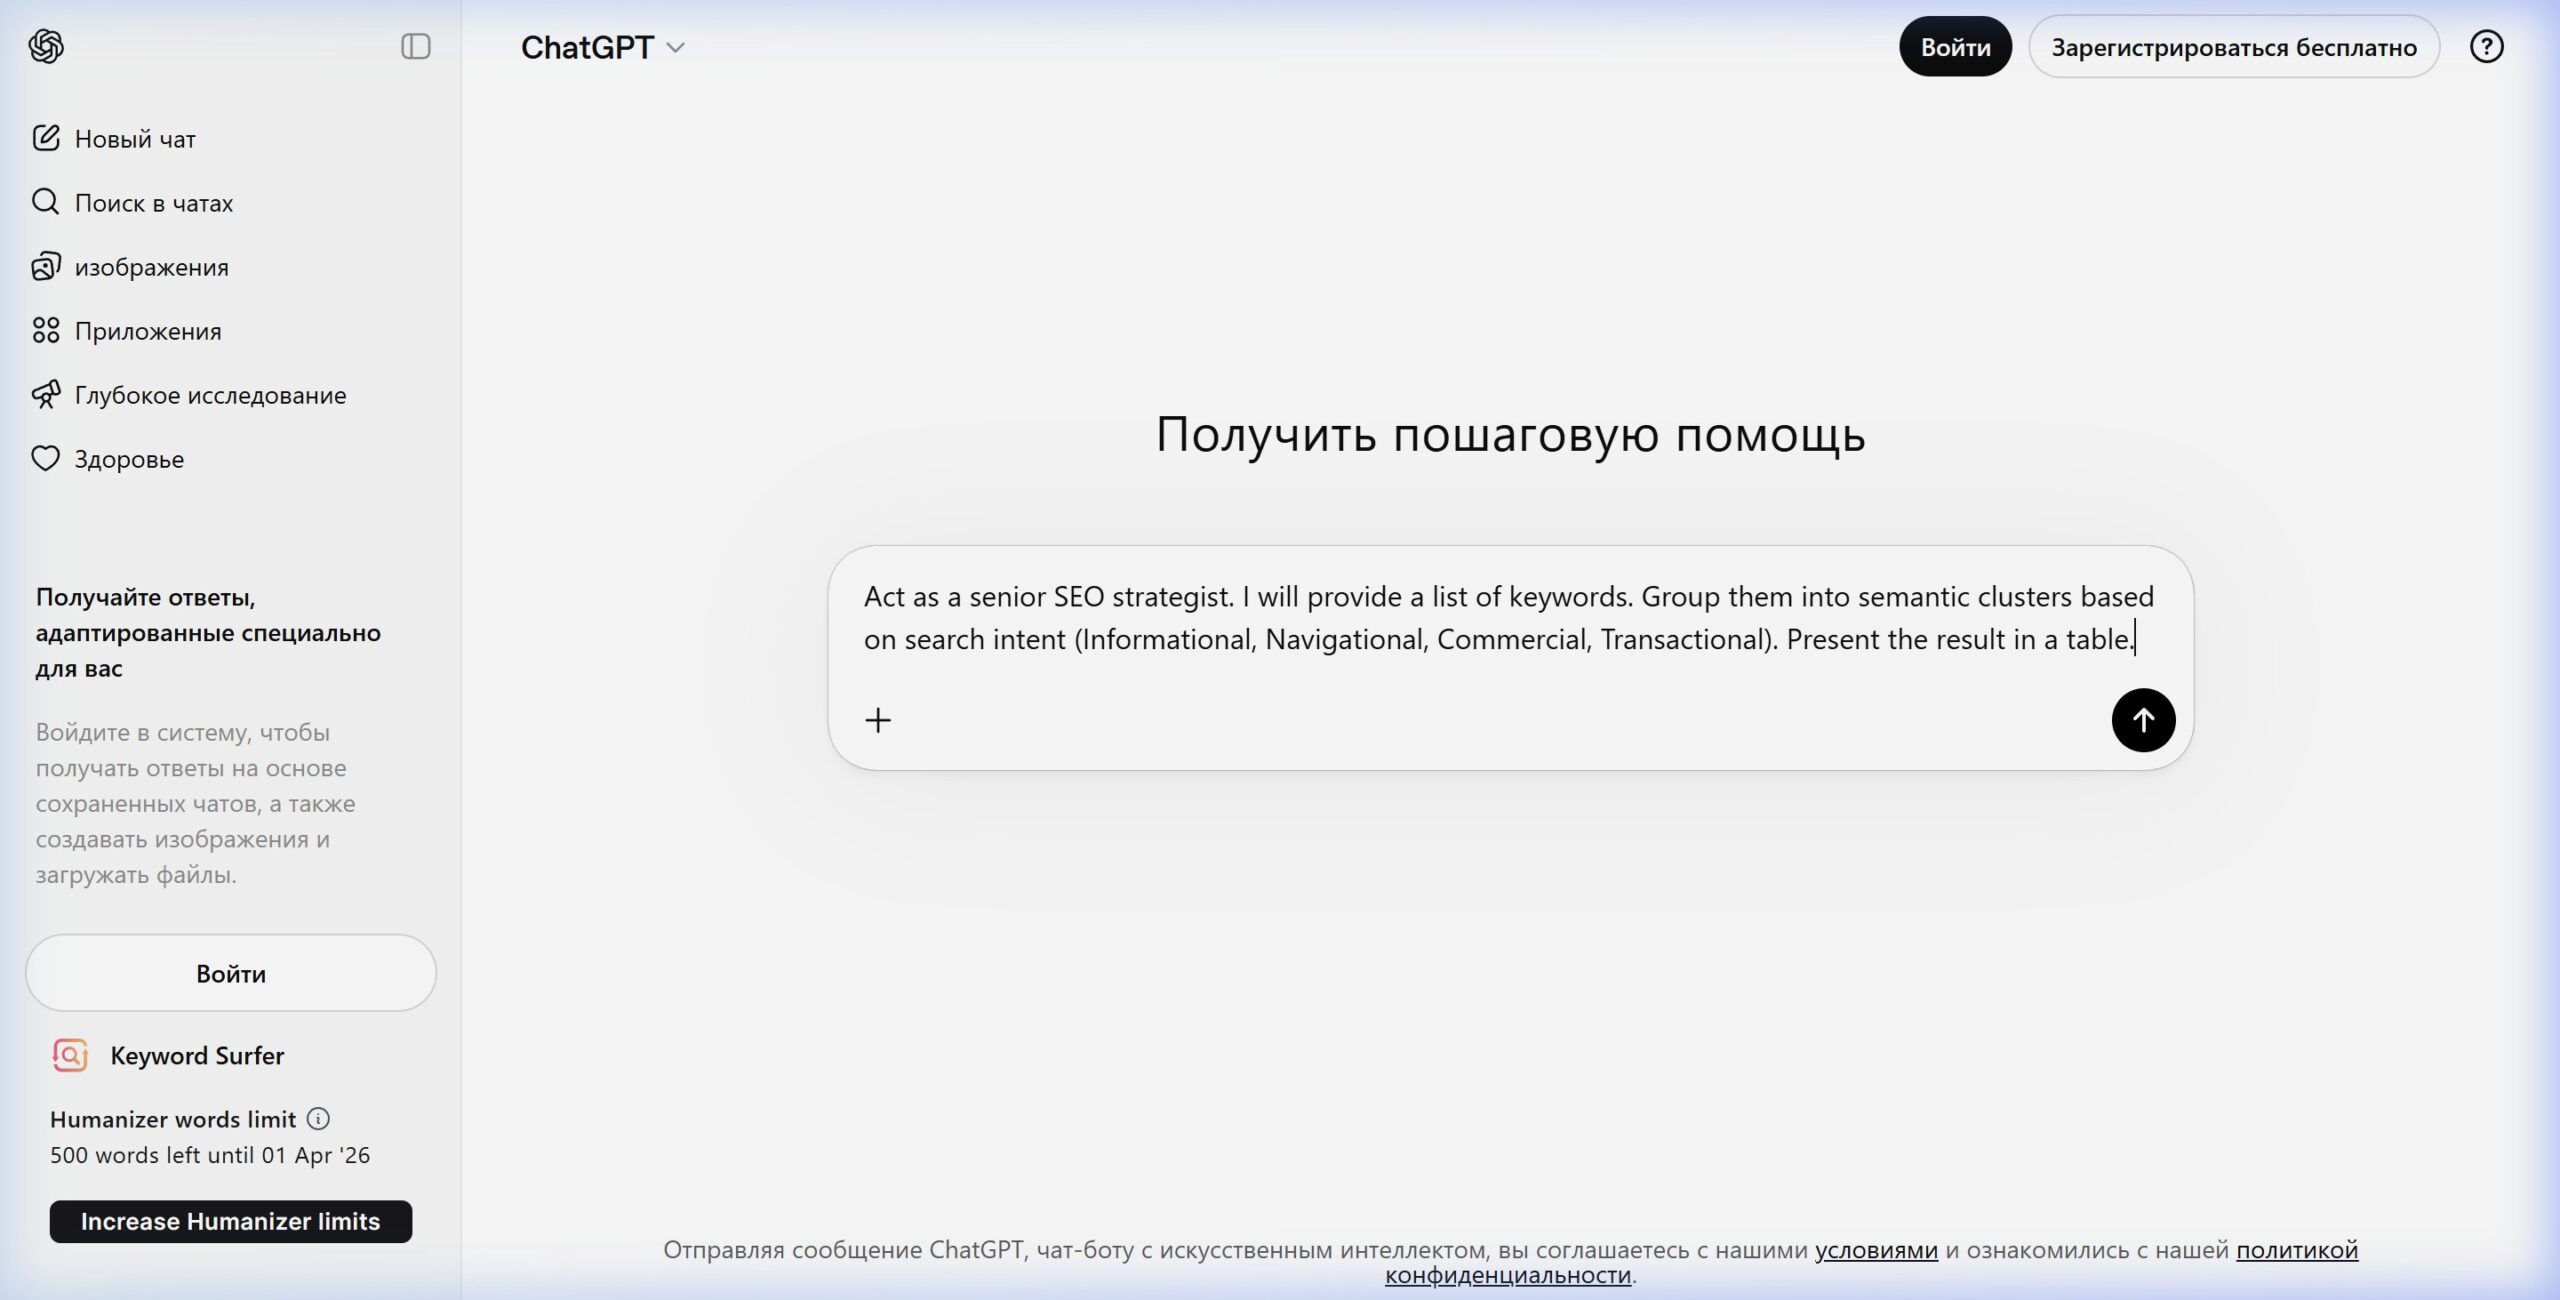
Task: Send the prompt with the arrow button
Action: [x=2143, y=720]
